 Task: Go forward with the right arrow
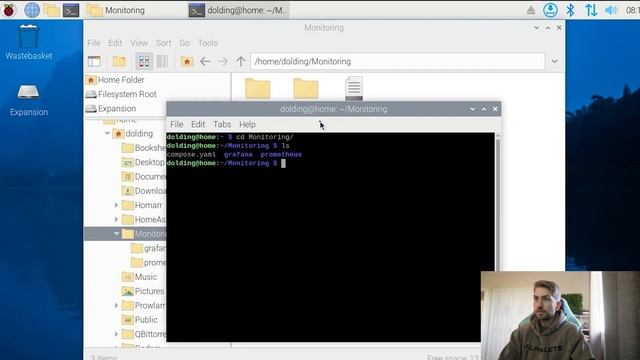click(223, 62)
